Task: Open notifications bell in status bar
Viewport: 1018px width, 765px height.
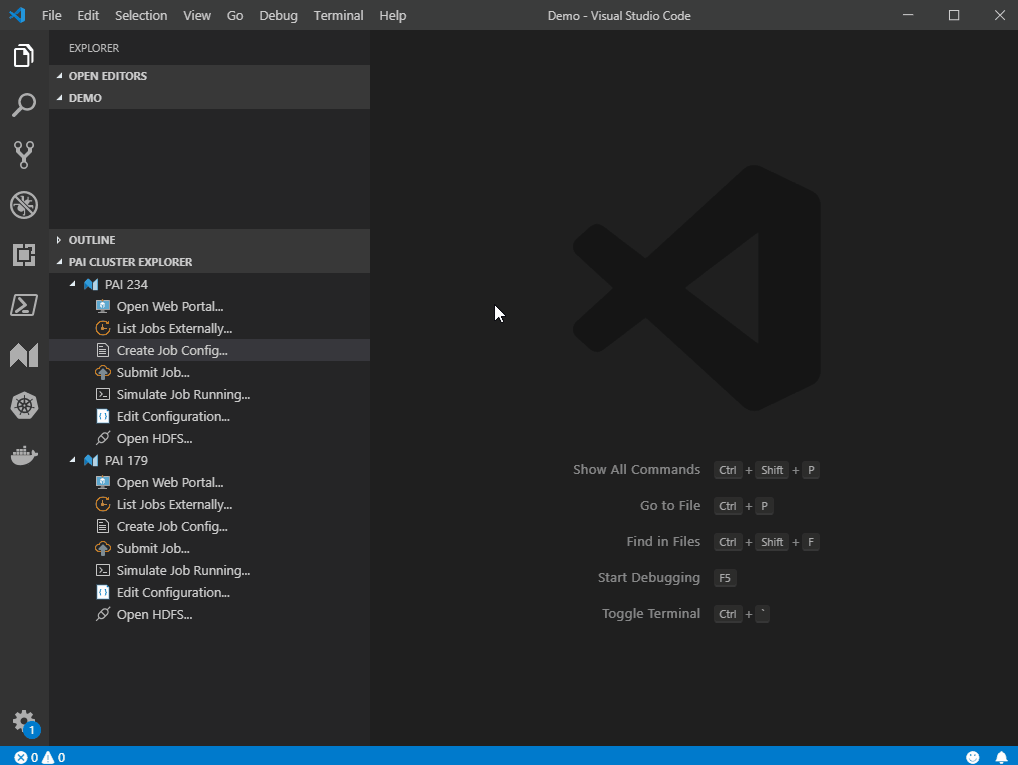Action: click(x=1002, y=757)
